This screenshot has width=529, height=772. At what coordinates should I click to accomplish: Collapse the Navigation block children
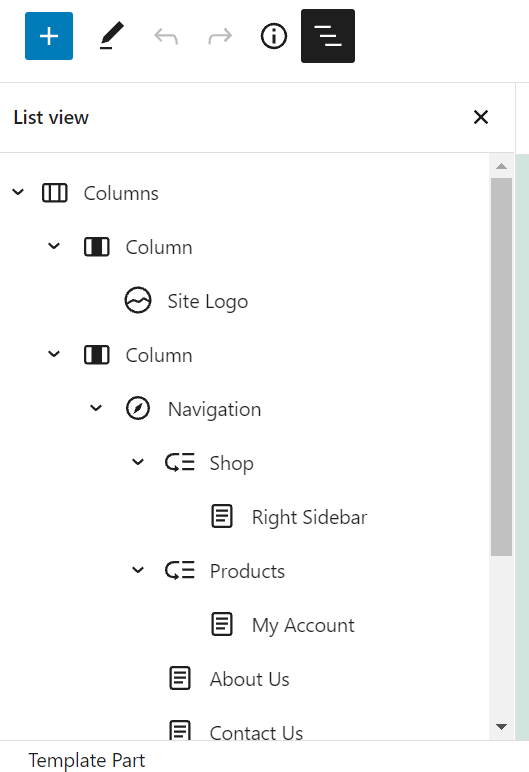tap(96, 408)
